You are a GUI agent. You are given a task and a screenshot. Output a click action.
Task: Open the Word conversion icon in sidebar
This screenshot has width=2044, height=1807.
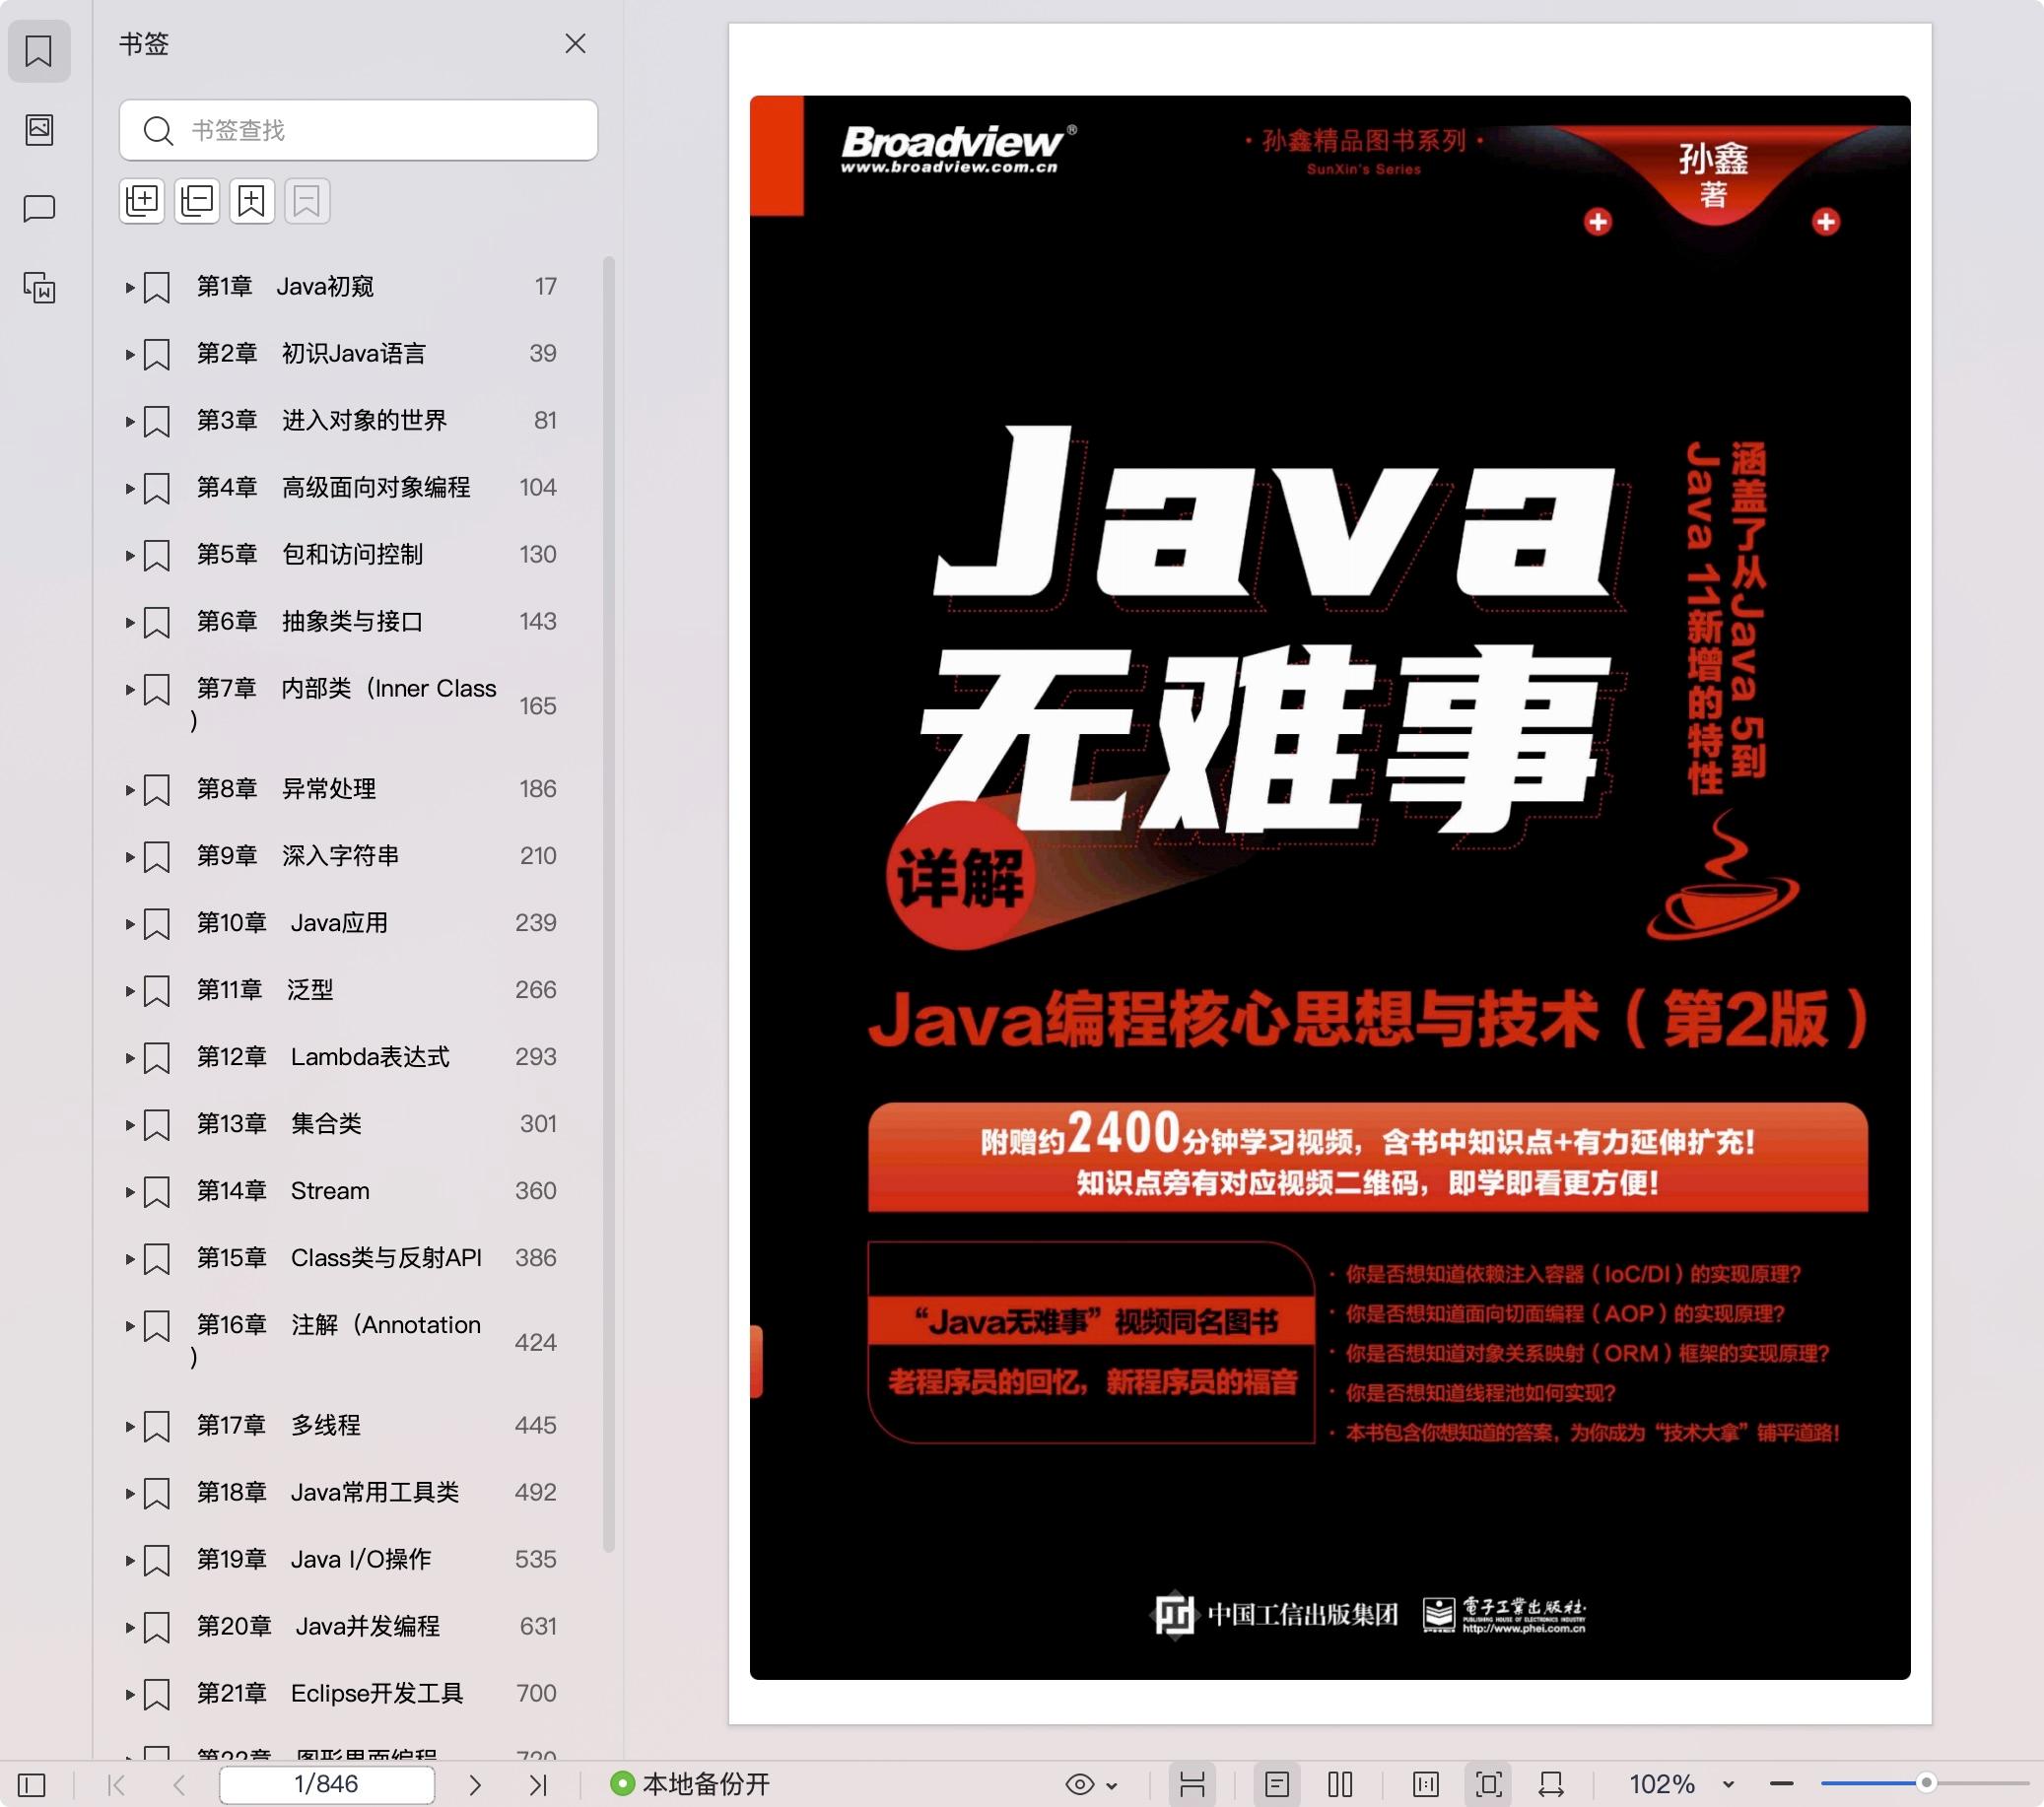39,288
